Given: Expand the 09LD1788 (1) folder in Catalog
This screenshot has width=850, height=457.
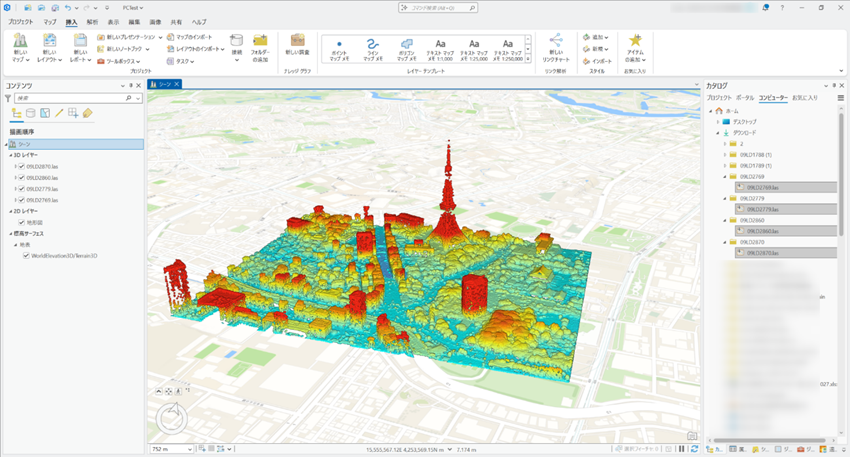Looking at the screenshot, I should [x=725, y=155].
